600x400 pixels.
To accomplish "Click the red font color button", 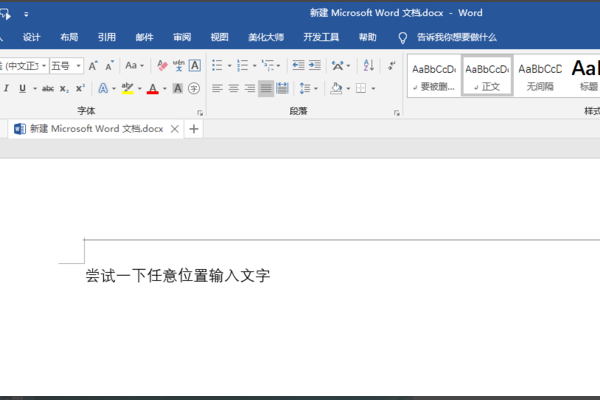I will point(152,89).
